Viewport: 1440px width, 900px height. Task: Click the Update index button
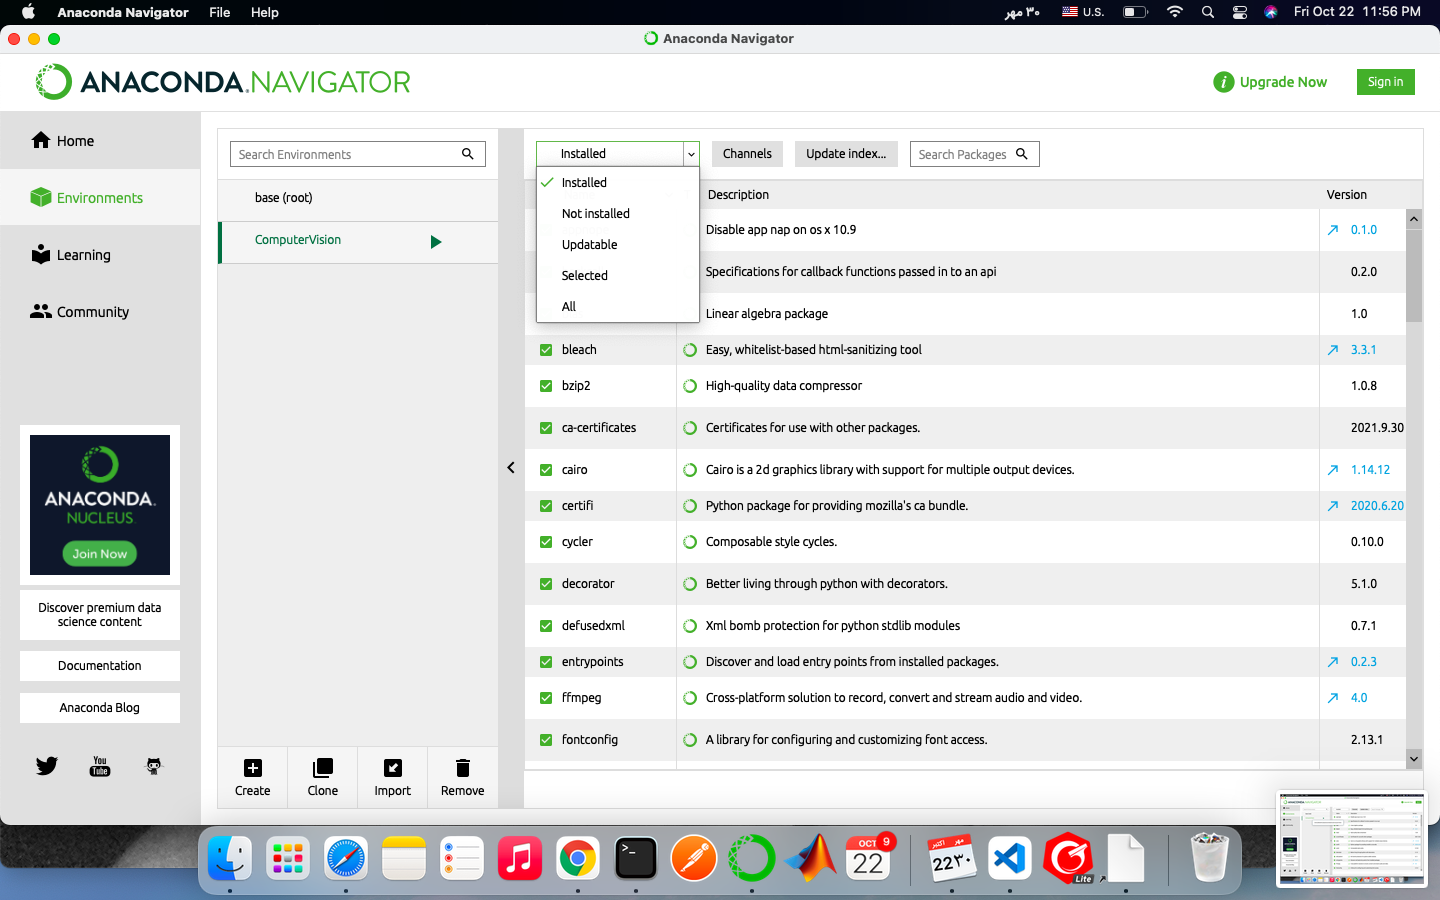(846, 154)
